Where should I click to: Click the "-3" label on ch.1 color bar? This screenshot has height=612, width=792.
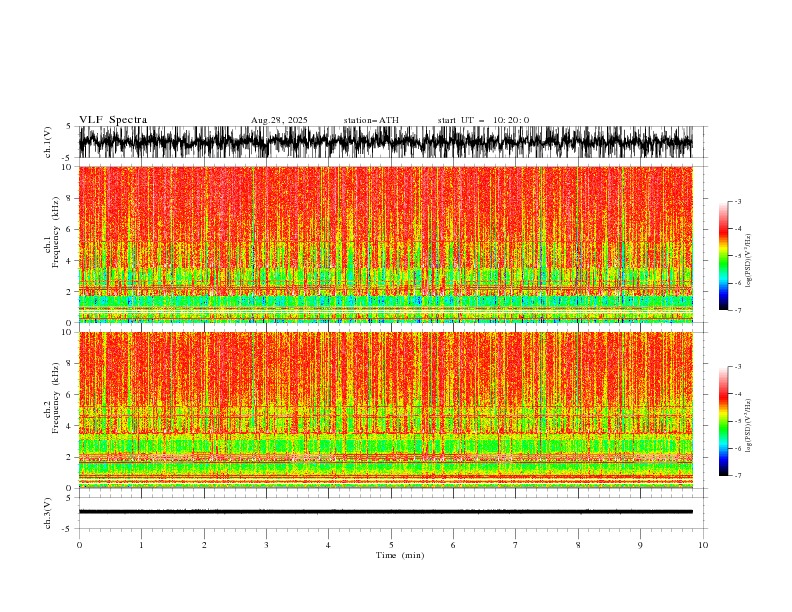(x=738, y=201)
